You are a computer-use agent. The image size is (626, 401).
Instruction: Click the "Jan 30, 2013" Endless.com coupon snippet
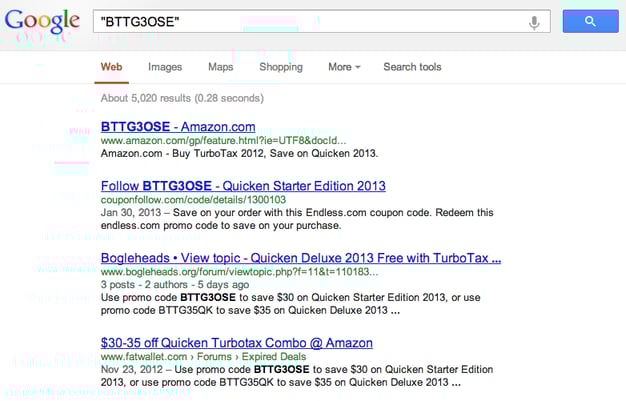point(297,219)
